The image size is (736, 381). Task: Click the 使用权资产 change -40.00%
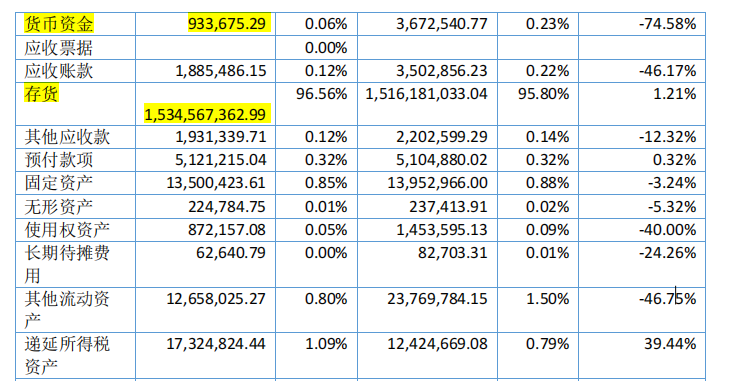[667, 229]
